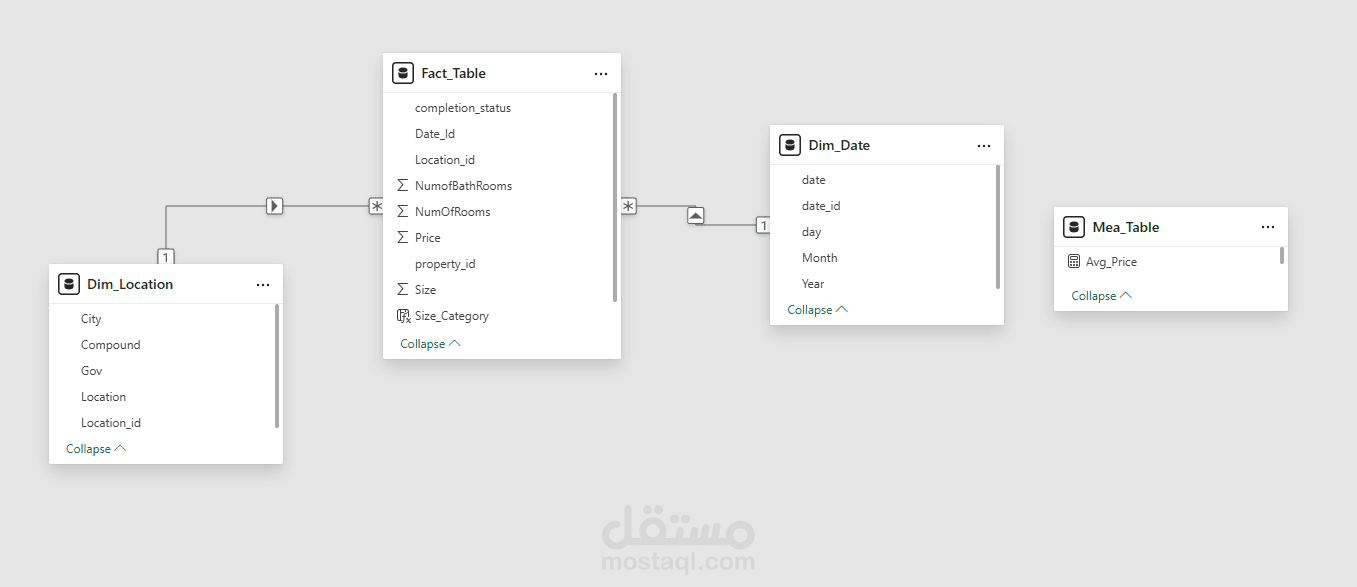Screen dimensions: 1357x587
Task: Click the Dim_Date table icon
Action: 790,145
